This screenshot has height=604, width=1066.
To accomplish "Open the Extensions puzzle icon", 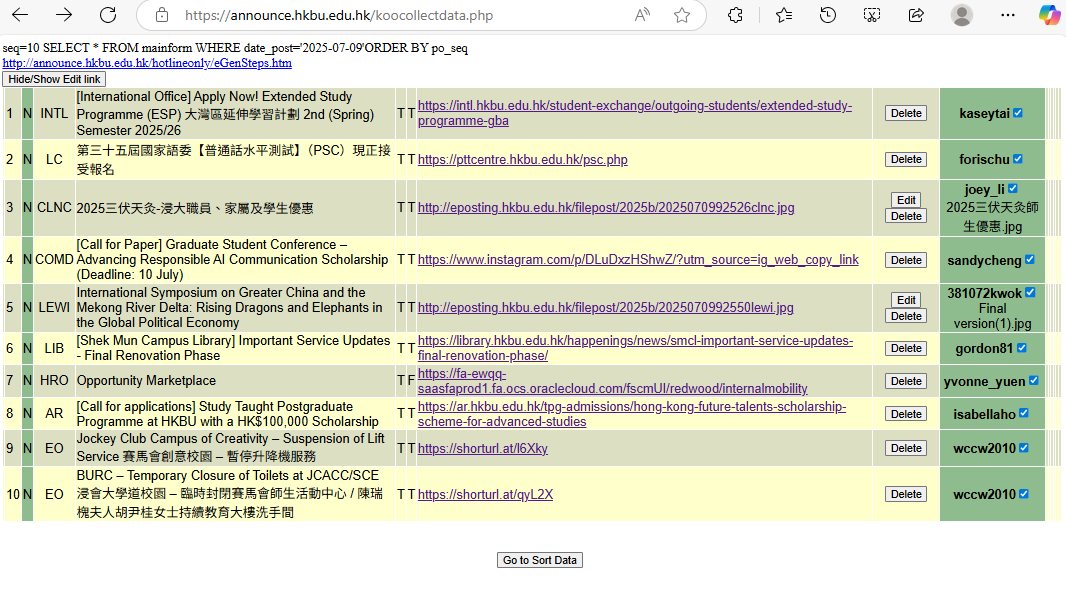I will point(735,15).
